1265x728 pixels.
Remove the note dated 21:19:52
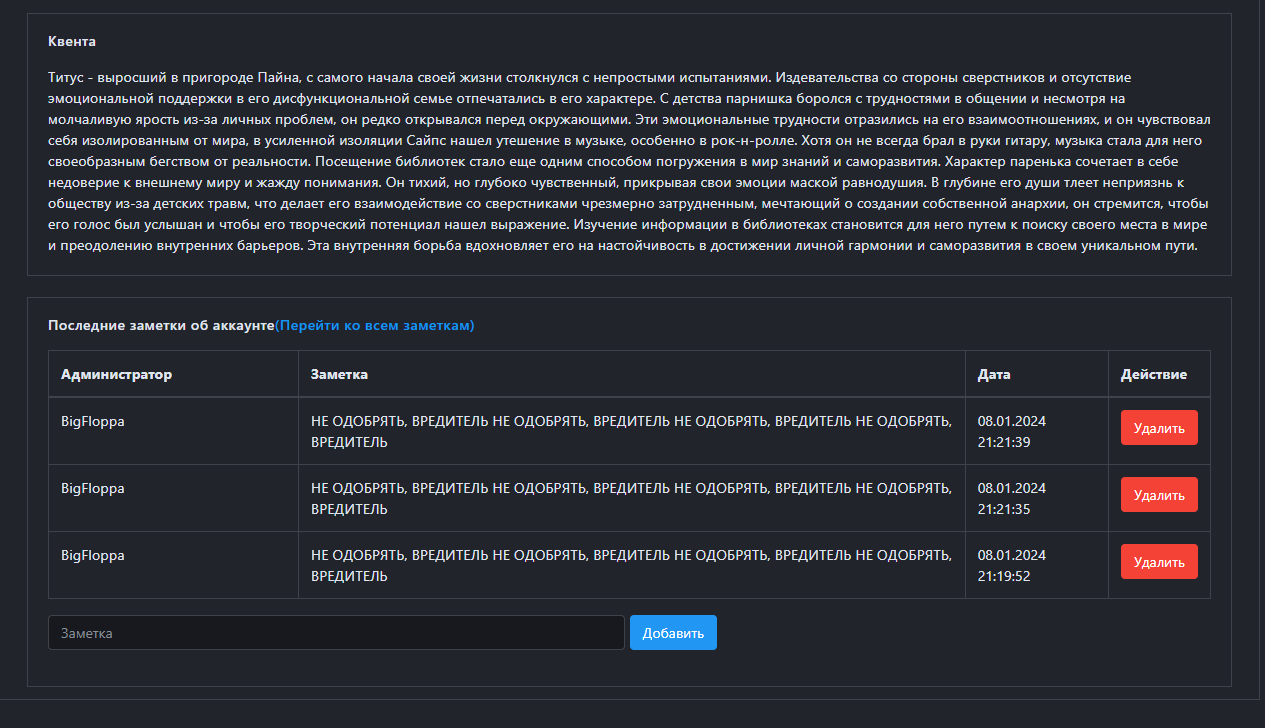click(1158, 562)
